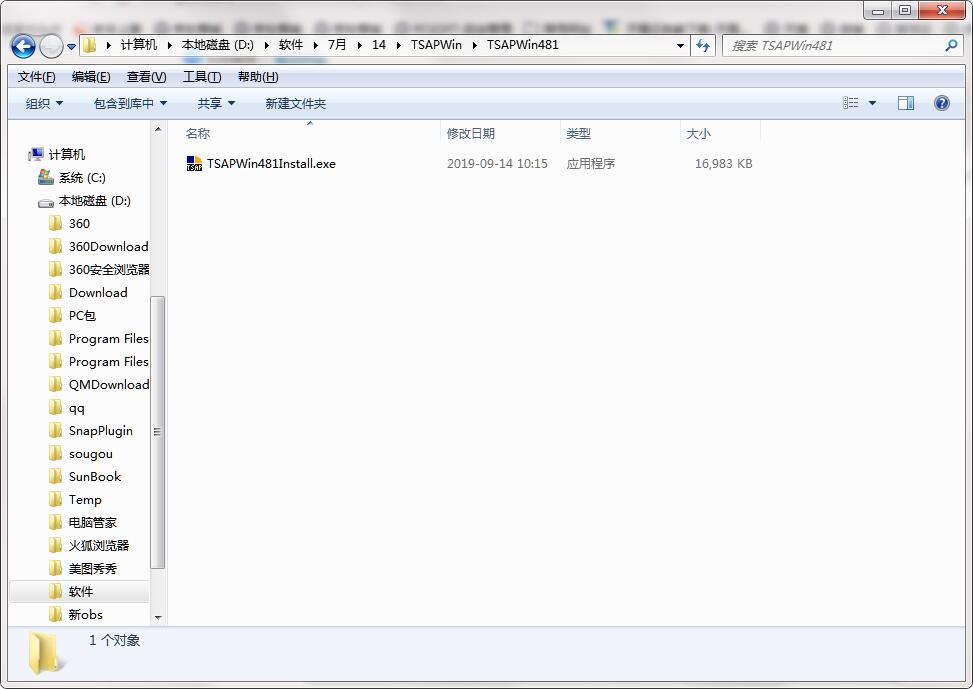This screenshot has height=689, width=973.
Task: Toggle the preview pane icon
Action: 906,103
